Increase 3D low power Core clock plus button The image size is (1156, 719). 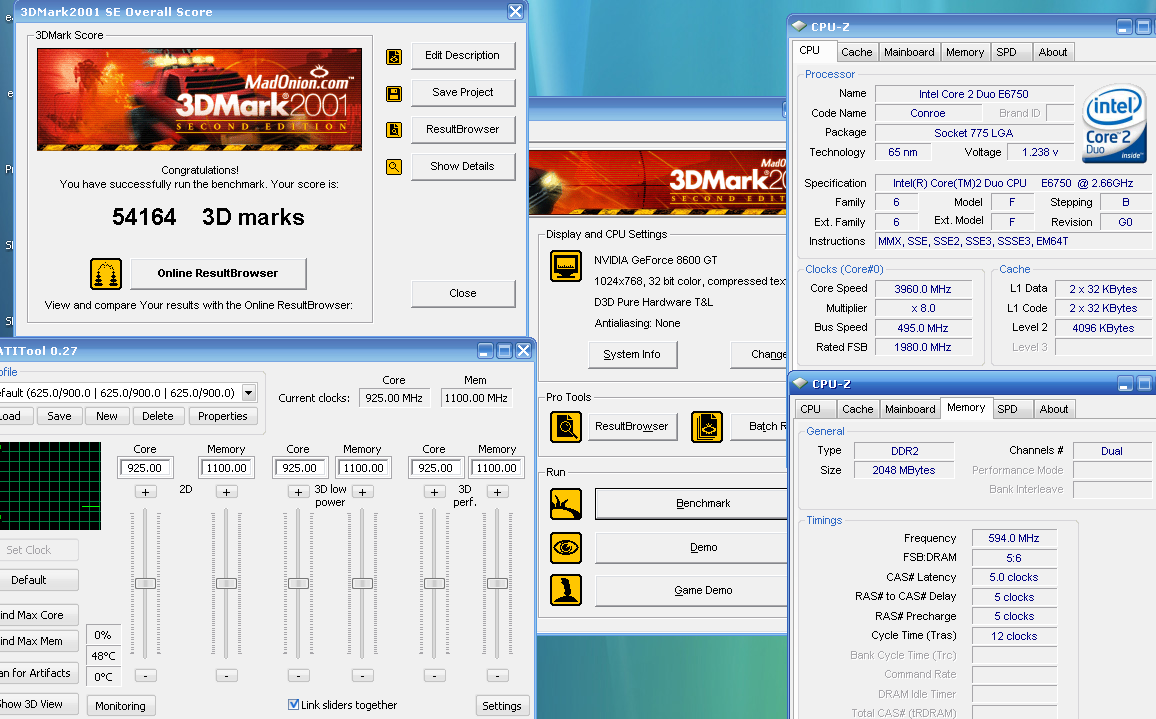click(x=298, y=492)
